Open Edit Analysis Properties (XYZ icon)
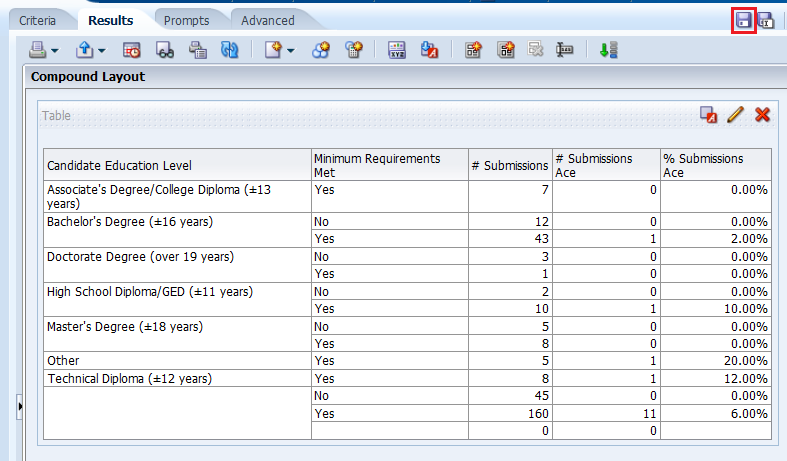The width and height of the screenshot is (787, 461). [x=397, y=50]
